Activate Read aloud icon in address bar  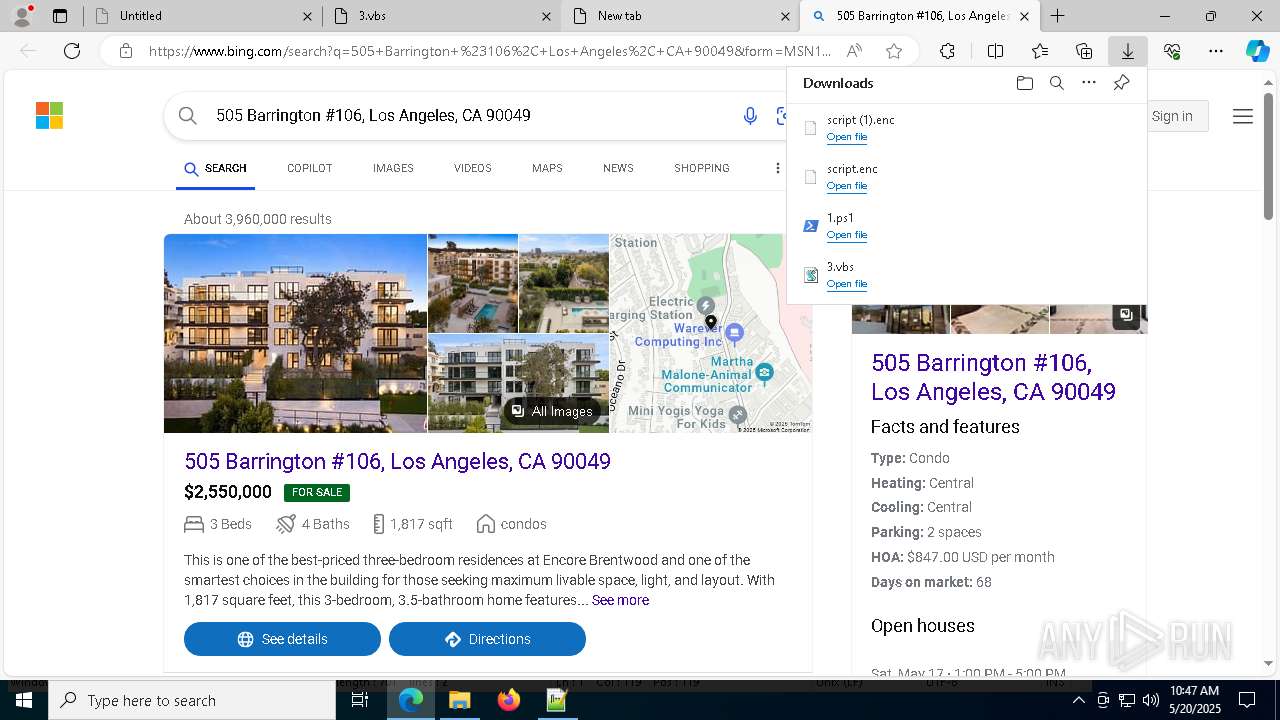click(x=854, y=51)
